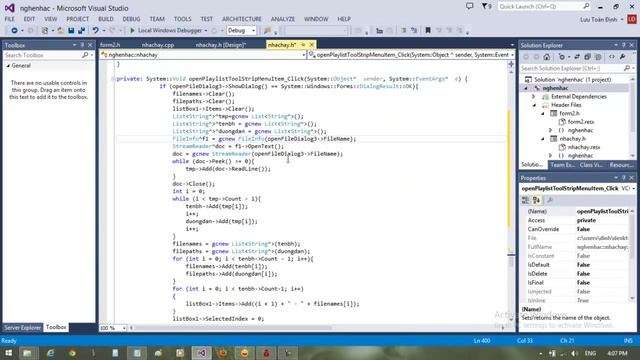Open the DEBUG menu
640x360 pixels.
tap(131, 19)
